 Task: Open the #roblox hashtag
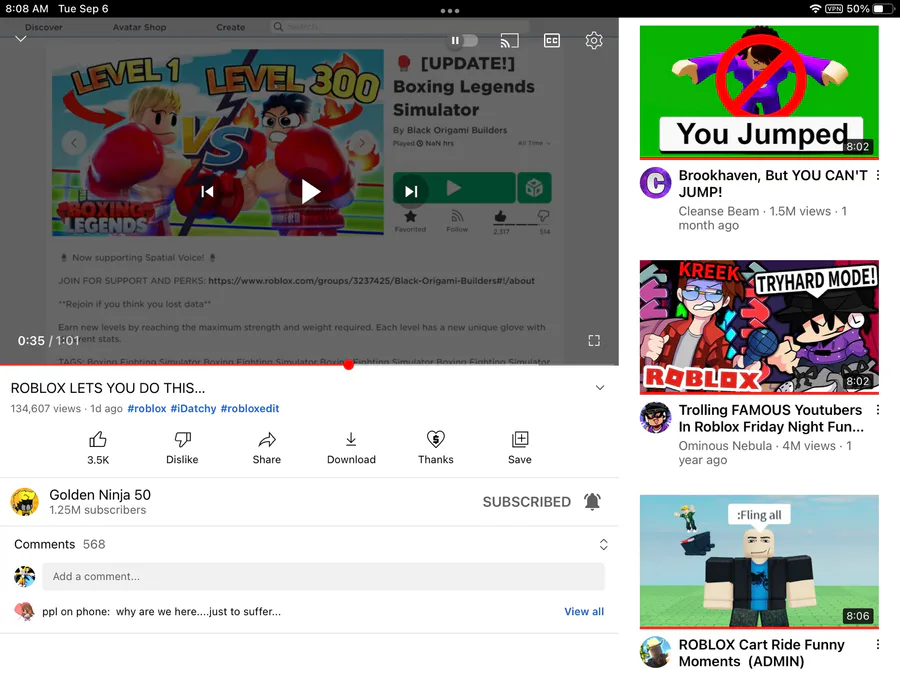coord(147,409)
